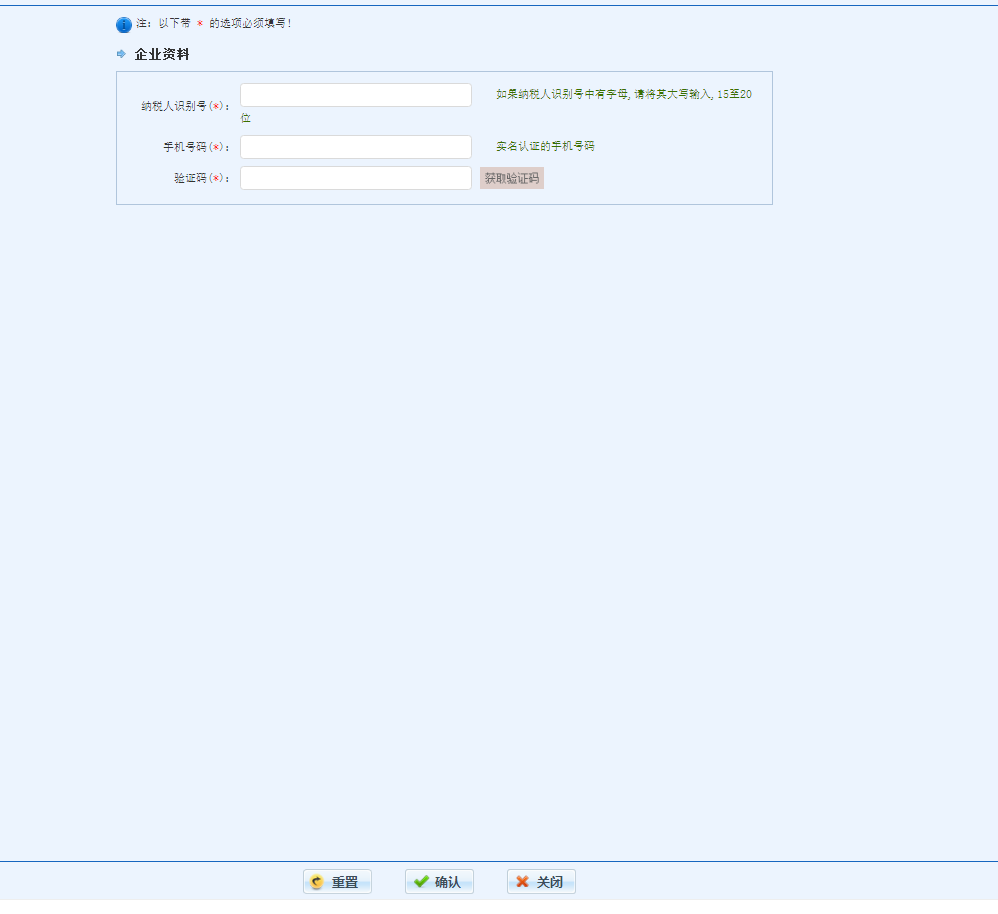Focus the 验证码 input field

click(x=356, y=178)
